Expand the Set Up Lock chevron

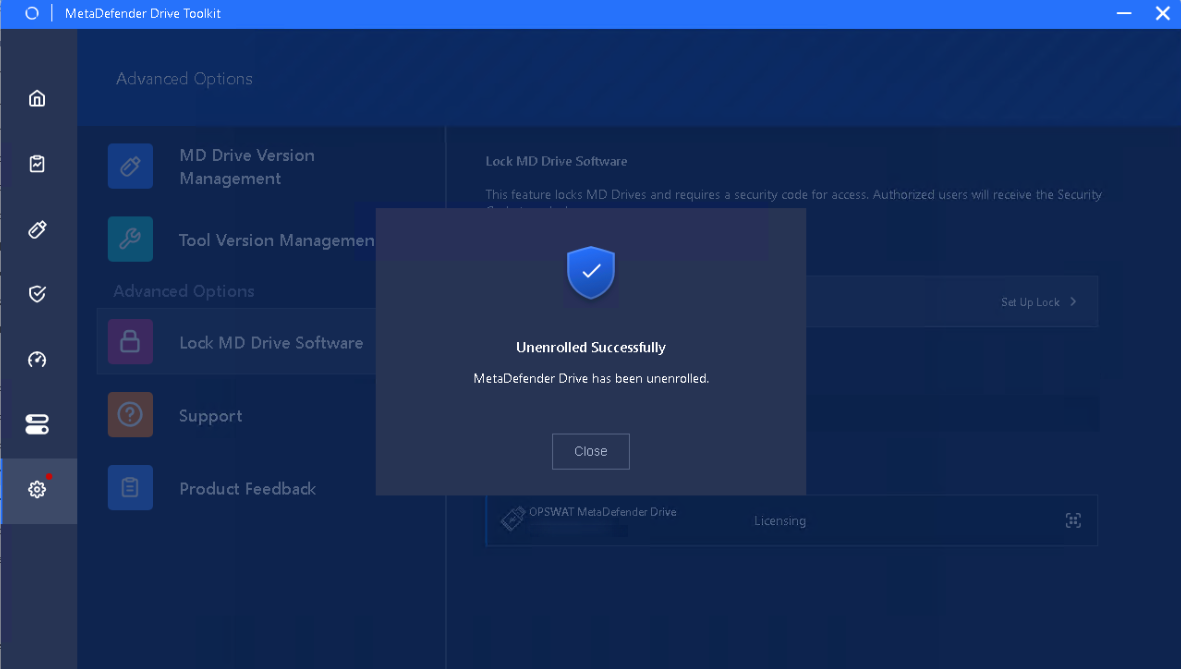click(x=1073, y=301)
